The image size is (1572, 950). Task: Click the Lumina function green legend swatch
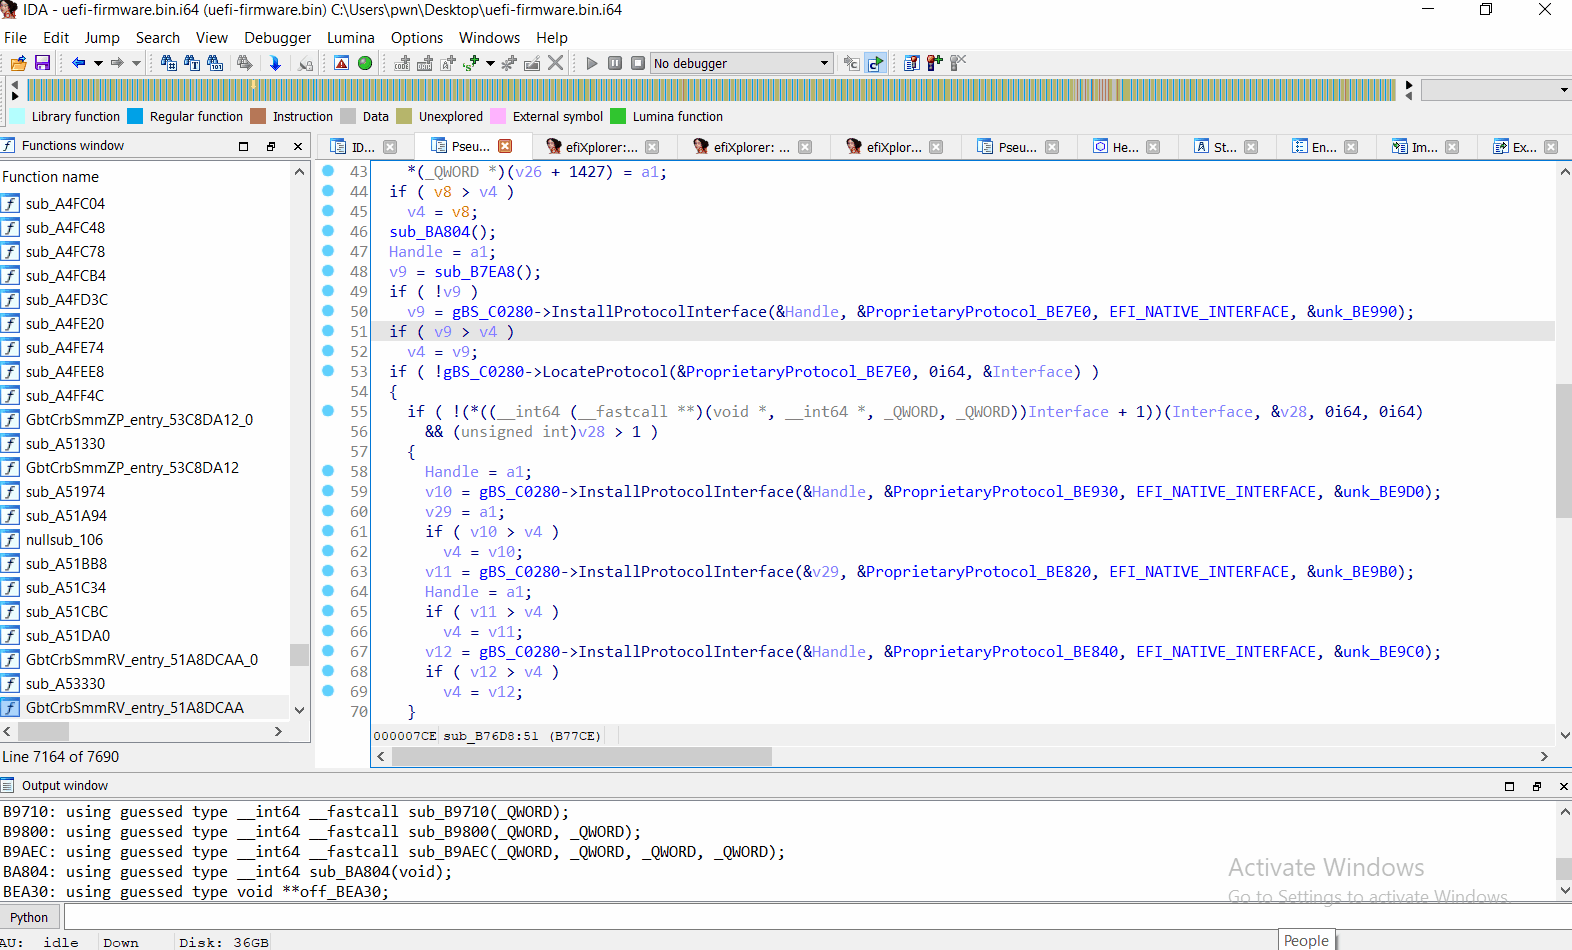(x=618, y=116)
